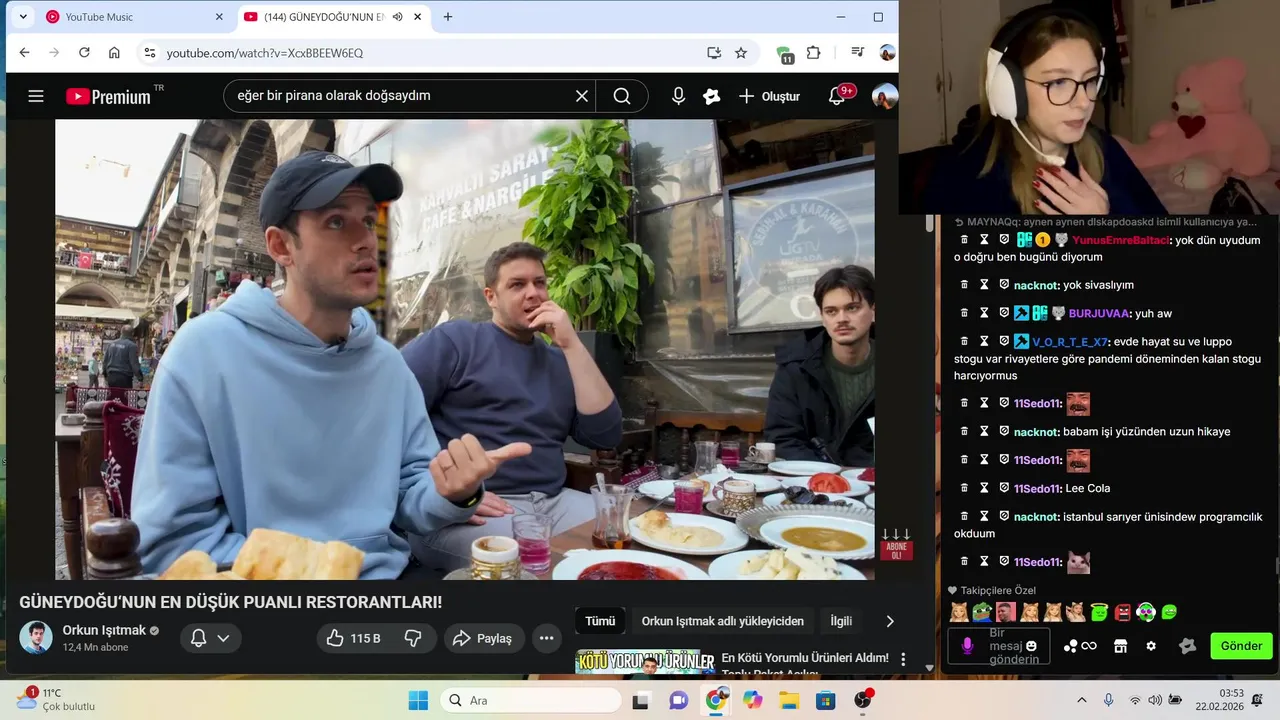Share the video with Paylaş button

pos(484,638)
